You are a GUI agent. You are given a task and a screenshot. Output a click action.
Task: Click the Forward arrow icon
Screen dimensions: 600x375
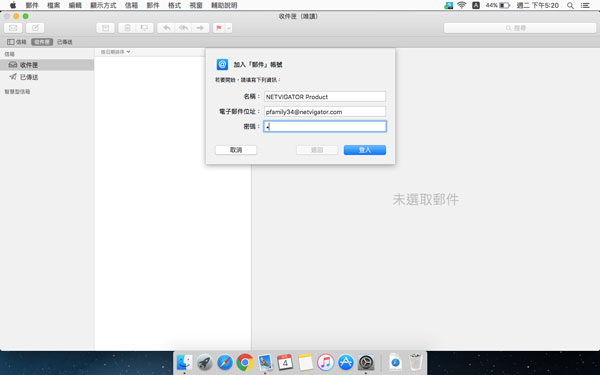pyautogui.click(x=200, y=28)
